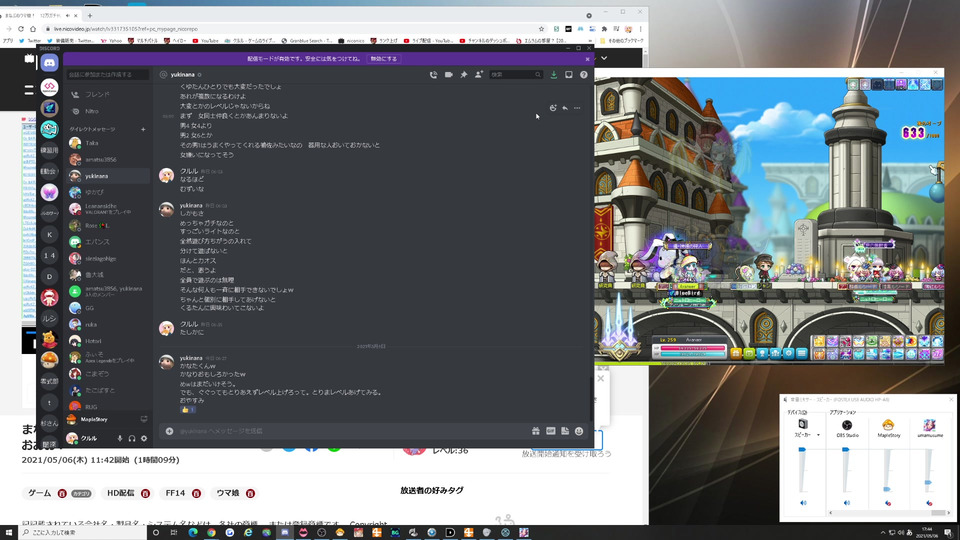Screen dimensions: 960x540
Task: Open the emoji picker
Action: click(x=579, y=431)
